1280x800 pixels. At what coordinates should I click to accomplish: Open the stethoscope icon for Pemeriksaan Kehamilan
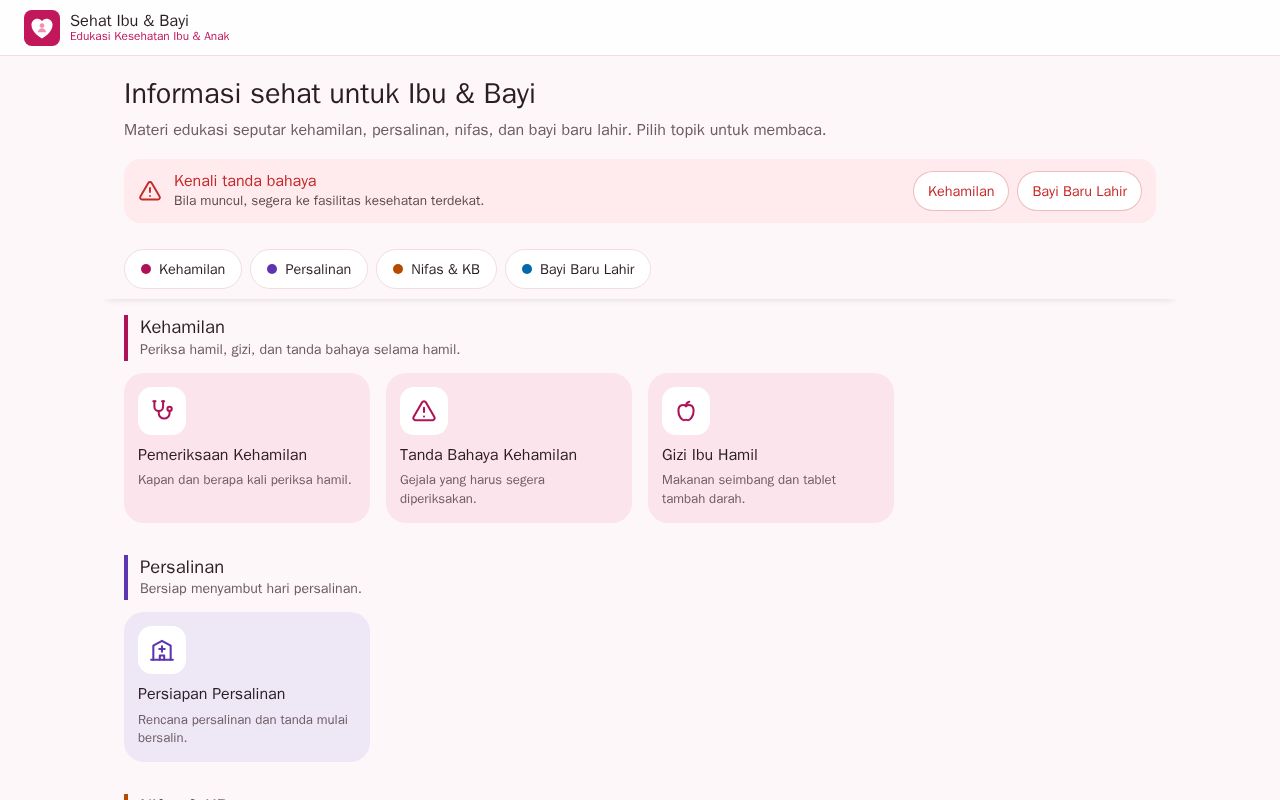[162, 411]
